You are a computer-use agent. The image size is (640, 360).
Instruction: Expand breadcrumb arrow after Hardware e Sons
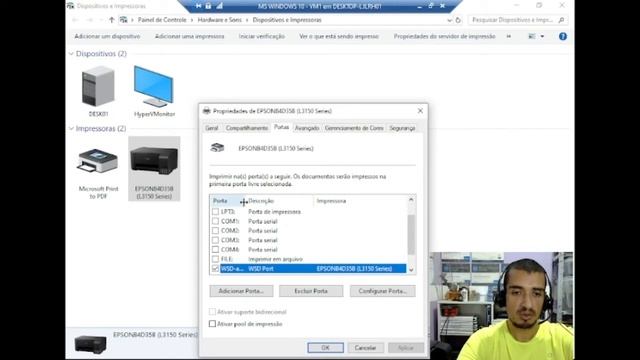[x=247, y=20]
